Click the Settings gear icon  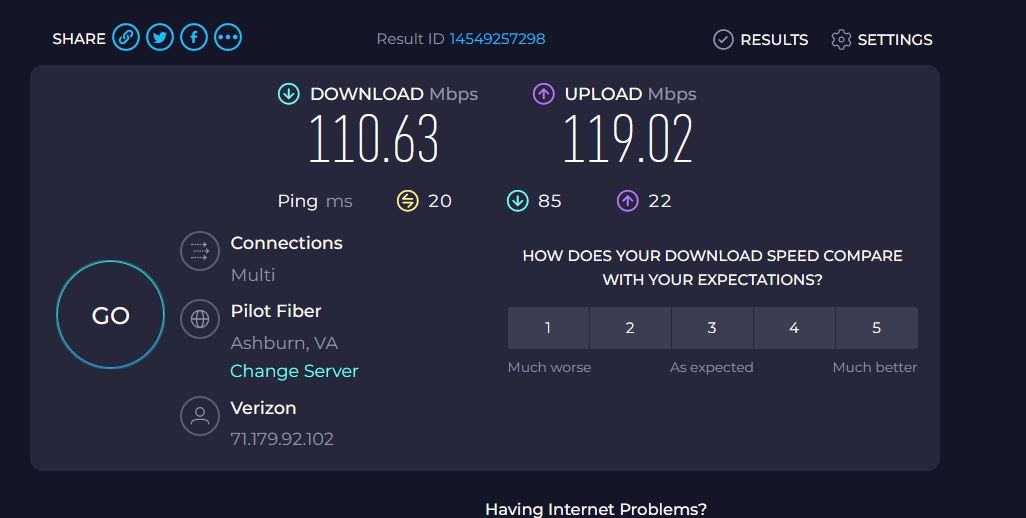click(841, 40)
